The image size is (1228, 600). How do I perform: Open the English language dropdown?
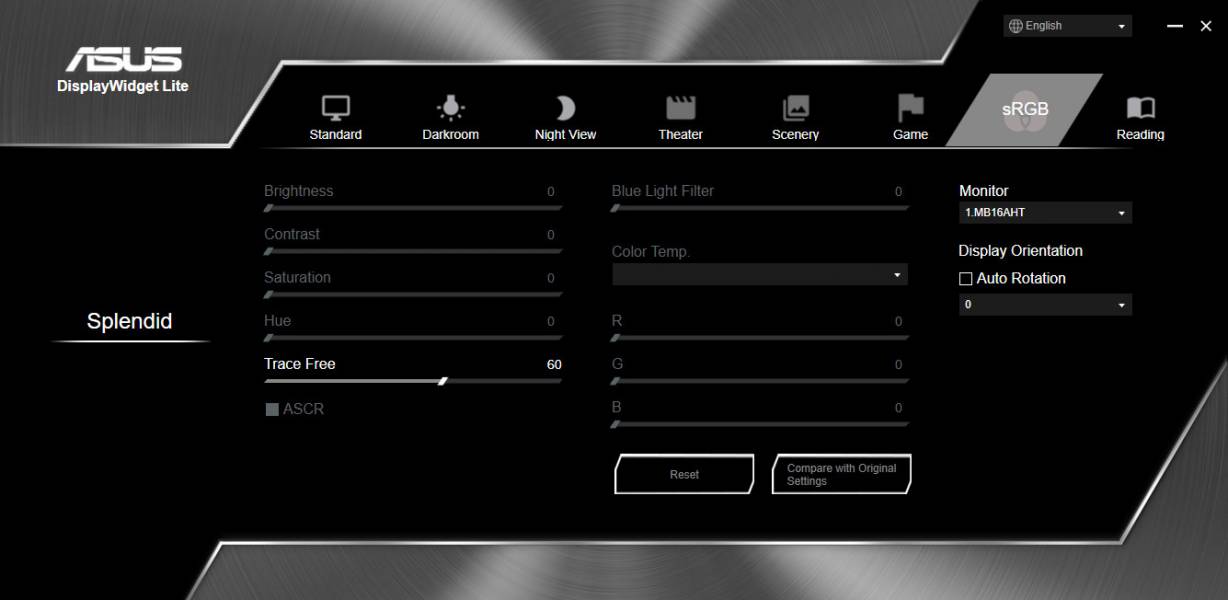(x=1068, y=26)
